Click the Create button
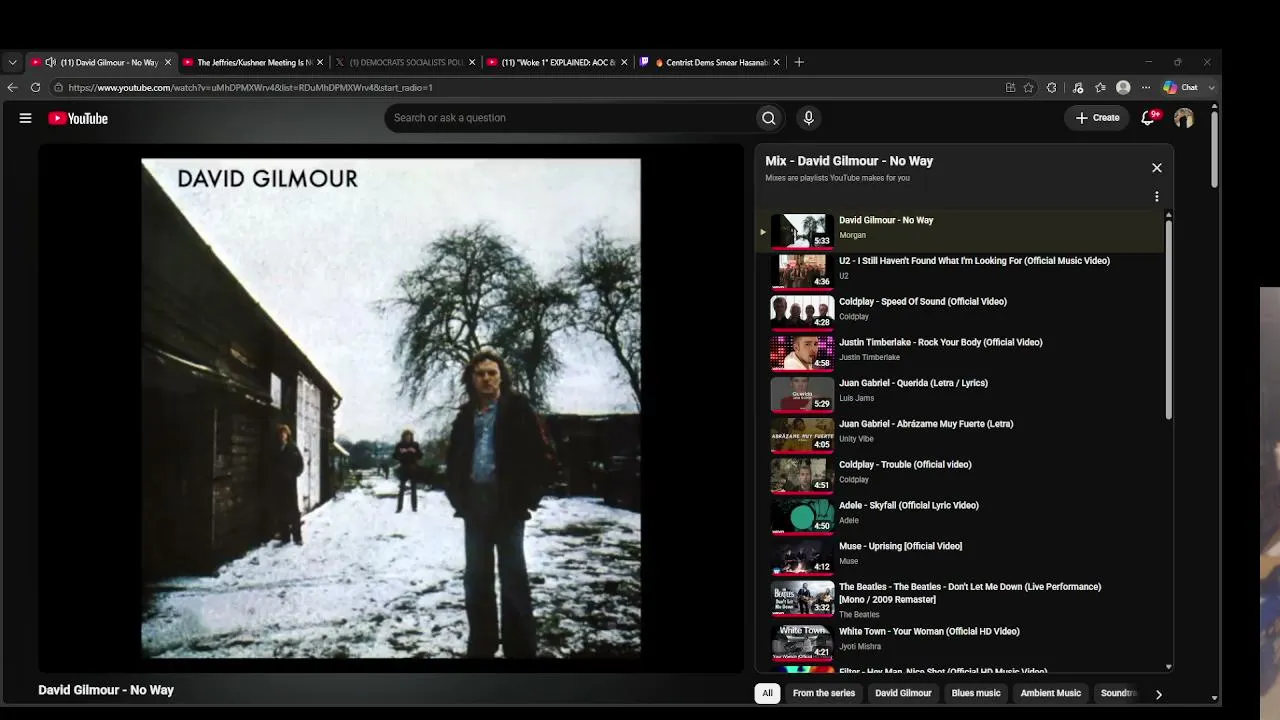This screenshot has width=1280, height=720. (x=1097, y=118)
